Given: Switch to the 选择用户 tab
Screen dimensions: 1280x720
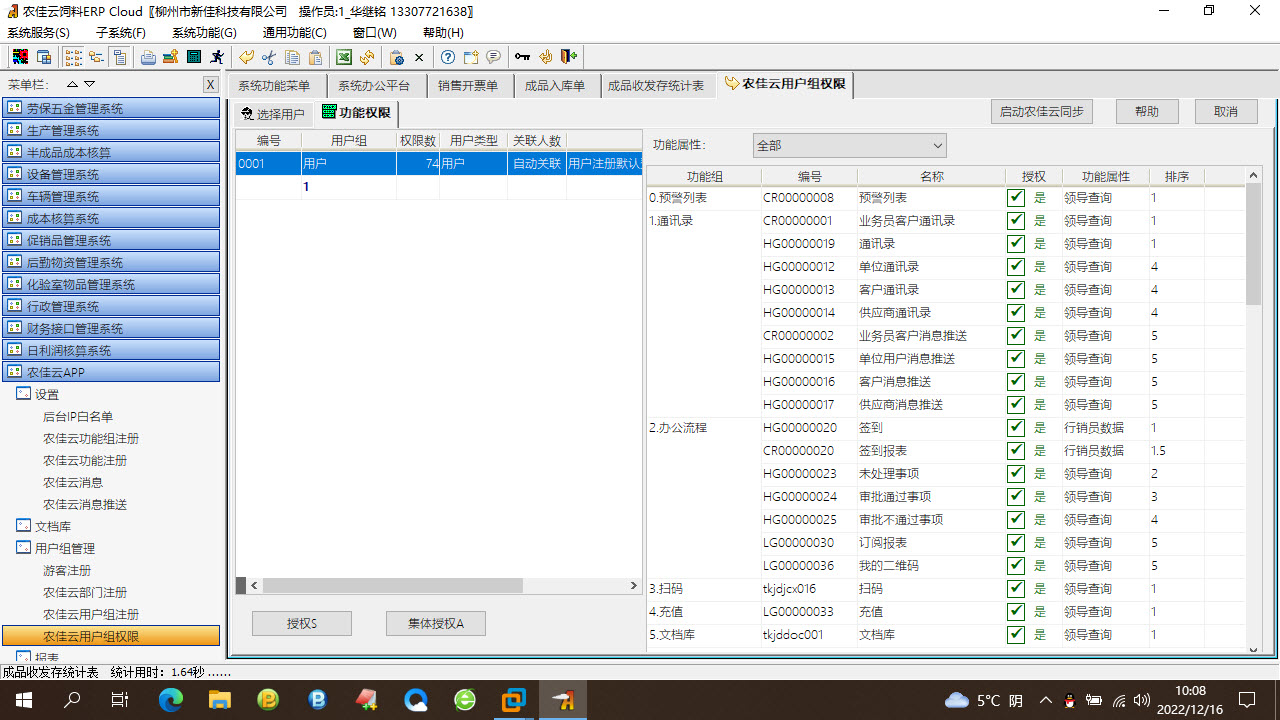Looking at the screenshot, I should tap(273, 113).
